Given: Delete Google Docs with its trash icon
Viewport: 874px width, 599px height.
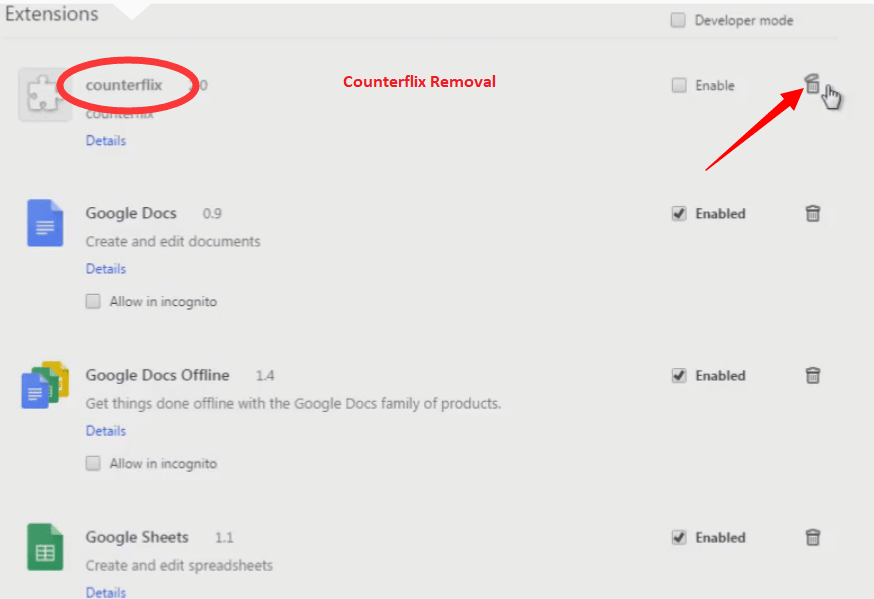Looking at the screenshot, I should pos(813,213).
